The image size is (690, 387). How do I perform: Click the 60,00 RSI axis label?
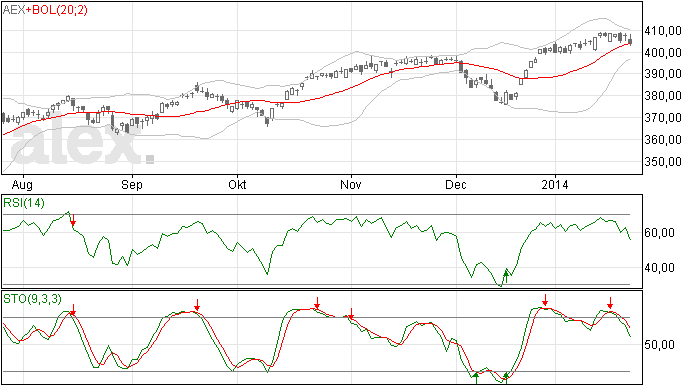pos(659,232)
